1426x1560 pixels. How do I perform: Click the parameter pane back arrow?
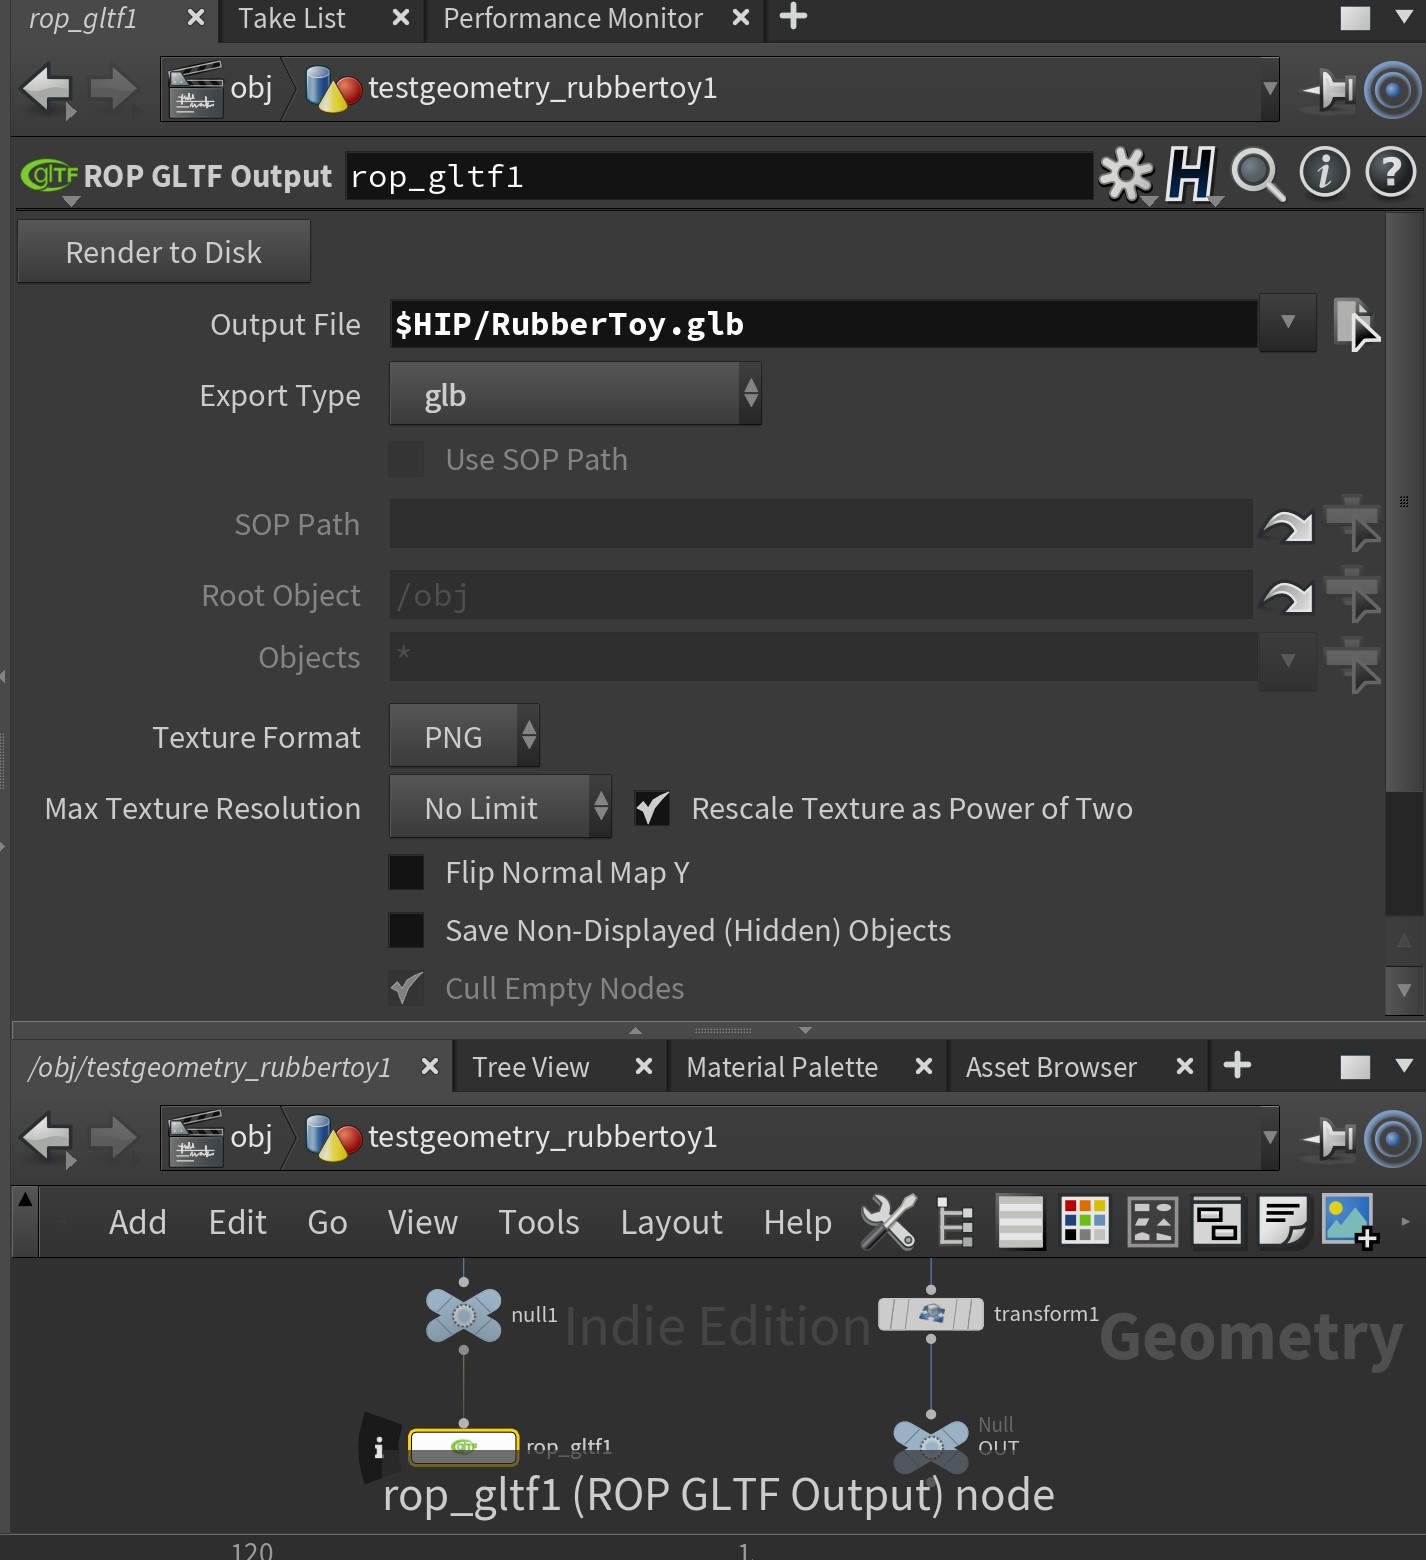click(x=47, y=89)
